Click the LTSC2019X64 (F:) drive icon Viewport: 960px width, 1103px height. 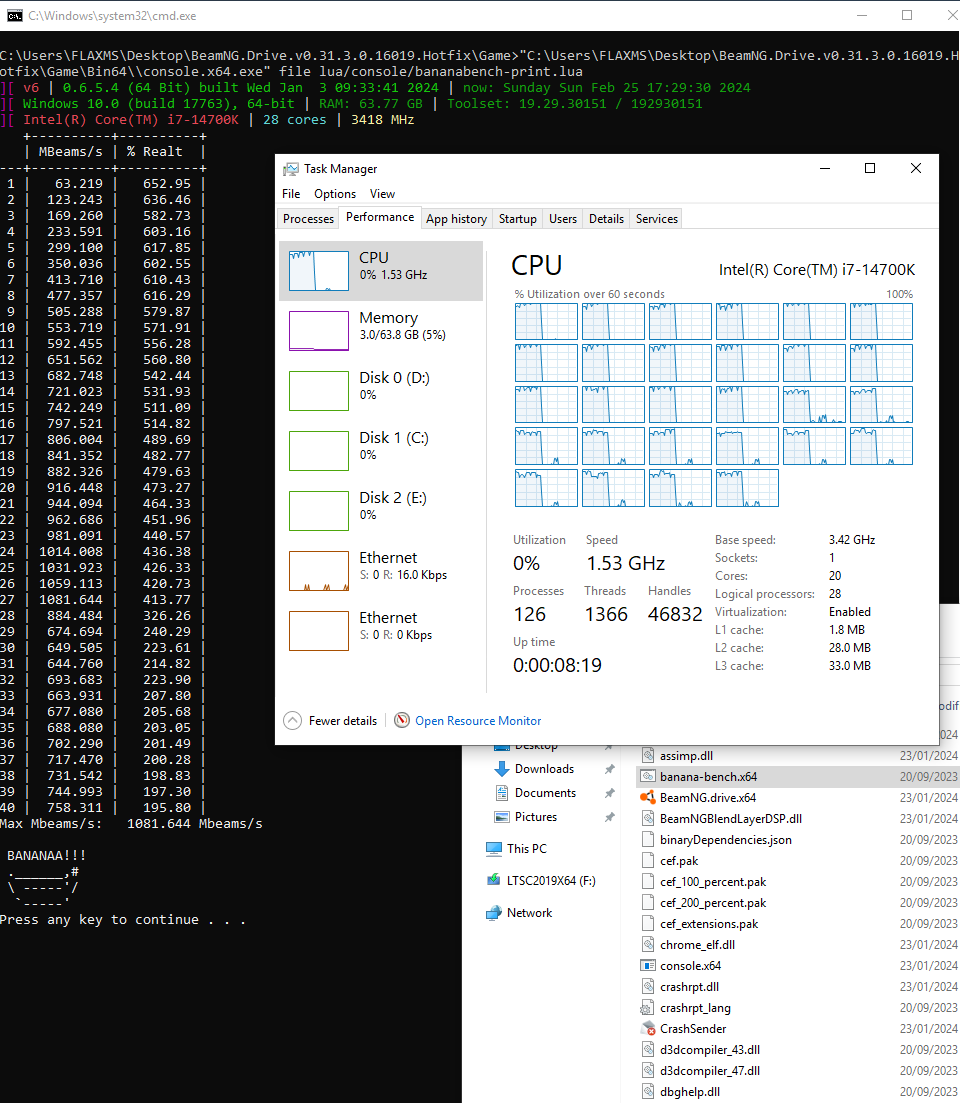pos(494,881)
